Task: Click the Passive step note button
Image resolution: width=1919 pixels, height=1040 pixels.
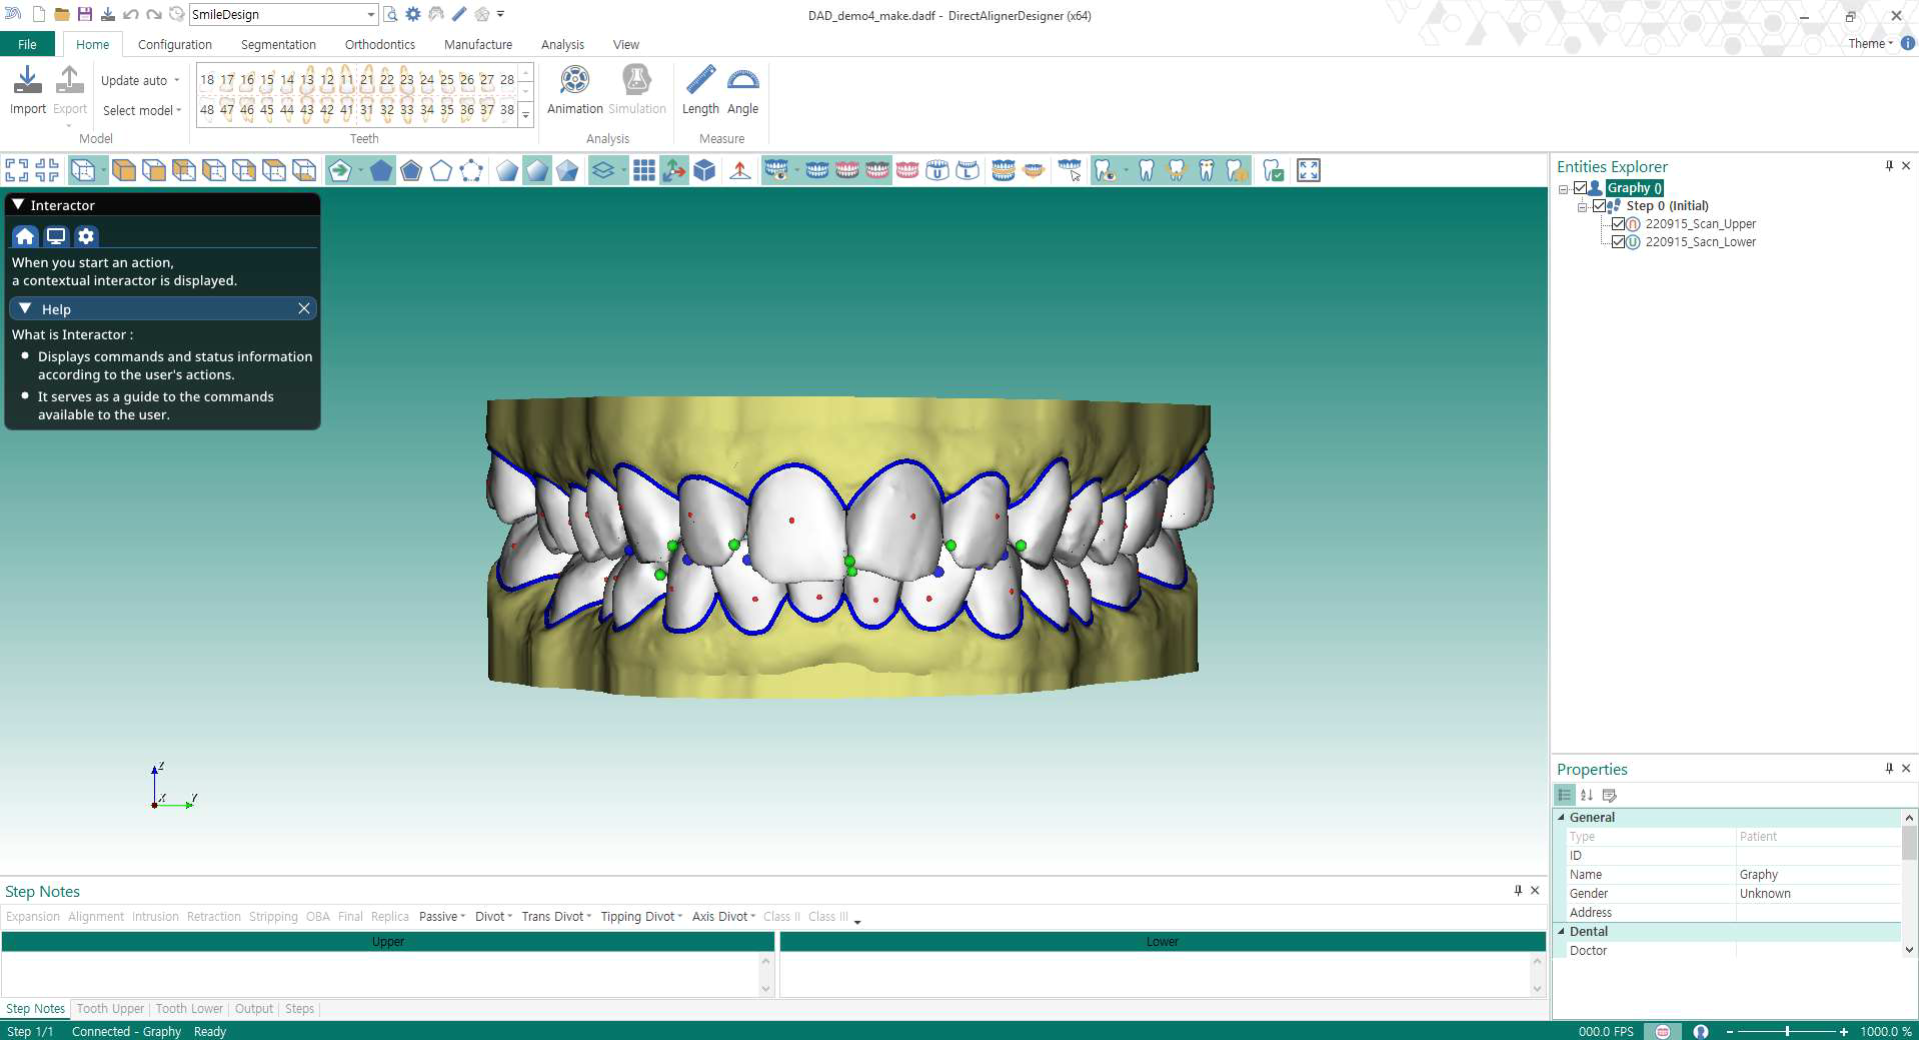Action: pyautogui.click(x=441, y=916)
